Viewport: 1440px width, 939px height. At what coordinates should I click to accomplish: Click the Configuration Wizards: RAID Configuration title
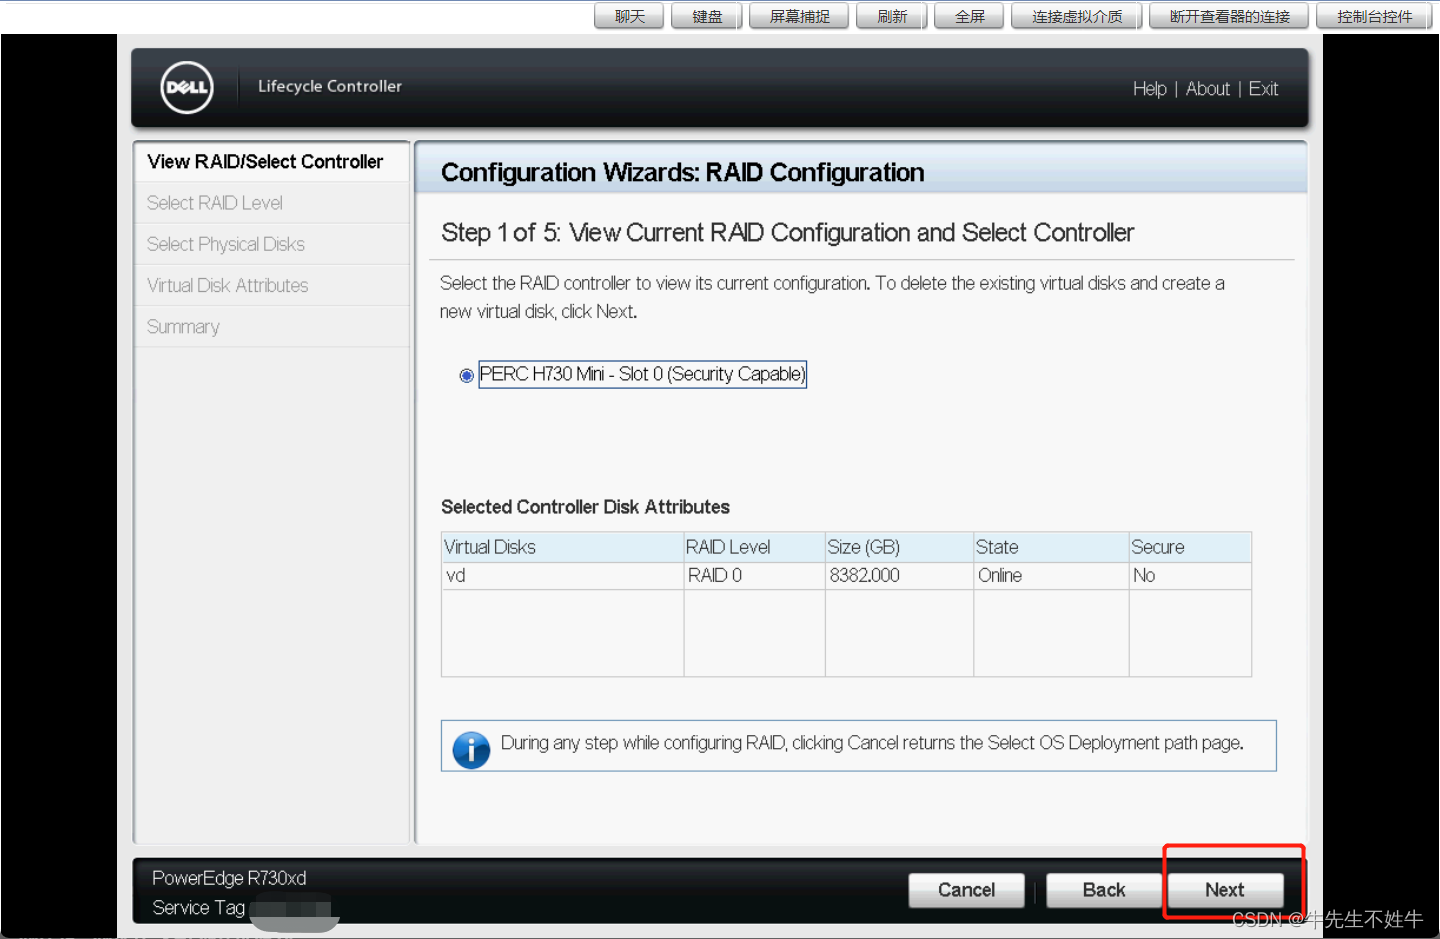(682, 173)
